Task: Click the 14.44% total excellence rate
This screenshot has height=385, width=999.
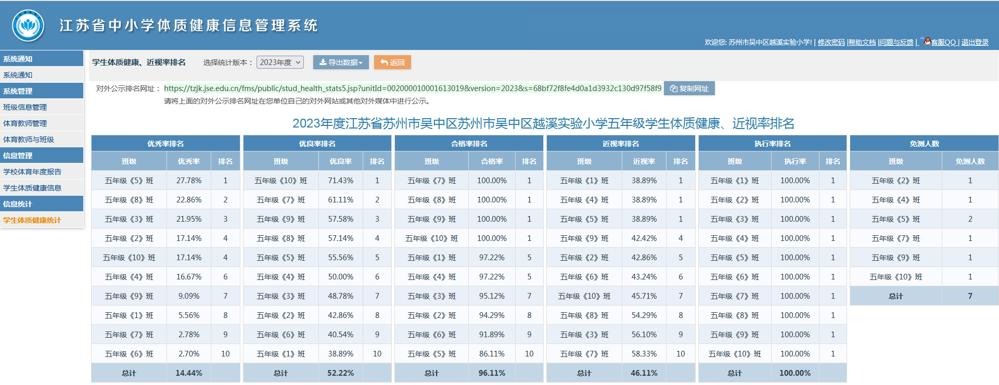Action: coord(189,373)
